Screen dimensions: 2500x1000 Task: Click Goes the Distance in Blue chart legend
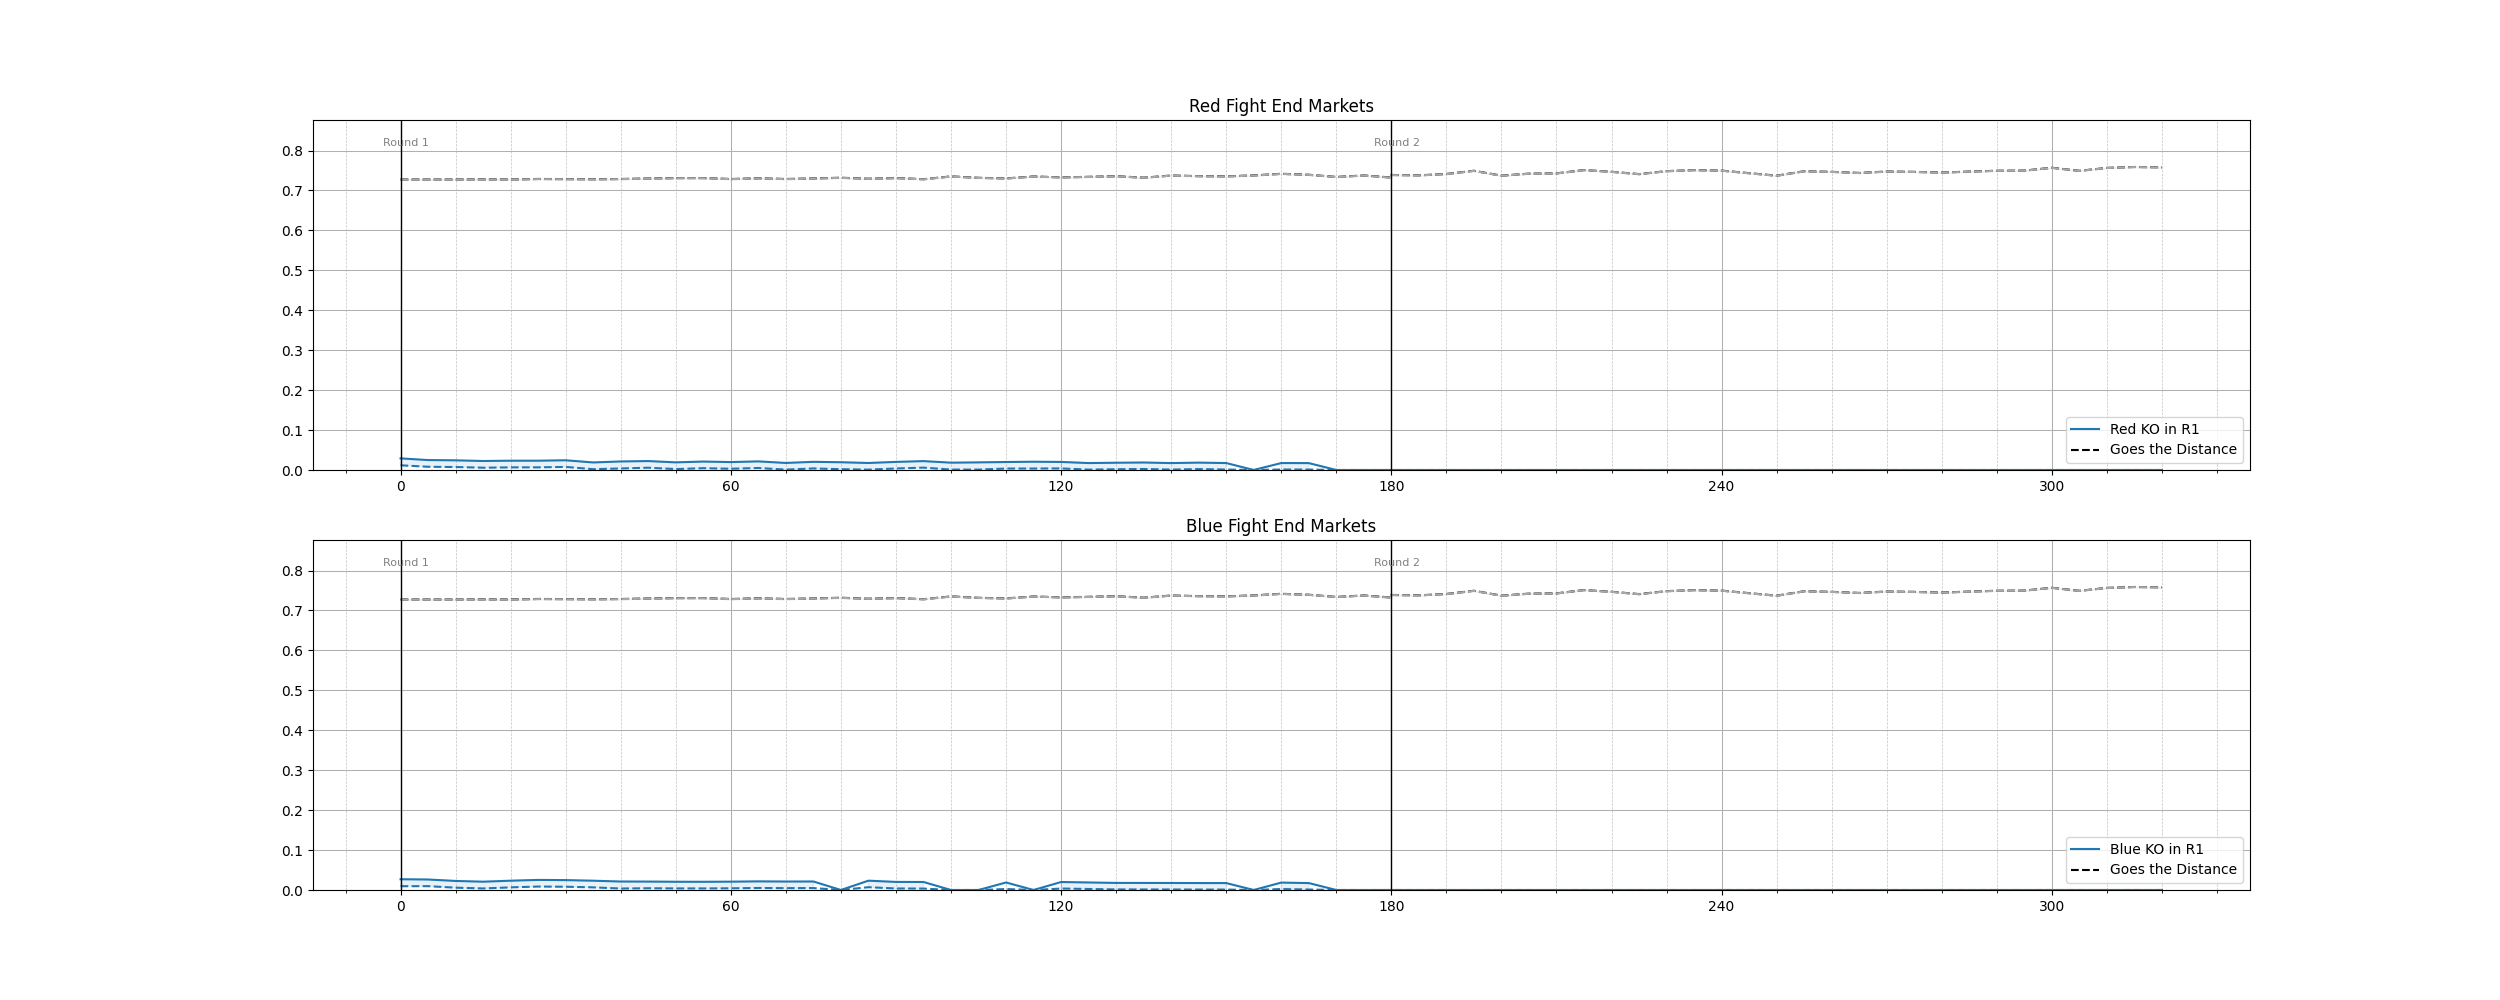point(2172,870)
